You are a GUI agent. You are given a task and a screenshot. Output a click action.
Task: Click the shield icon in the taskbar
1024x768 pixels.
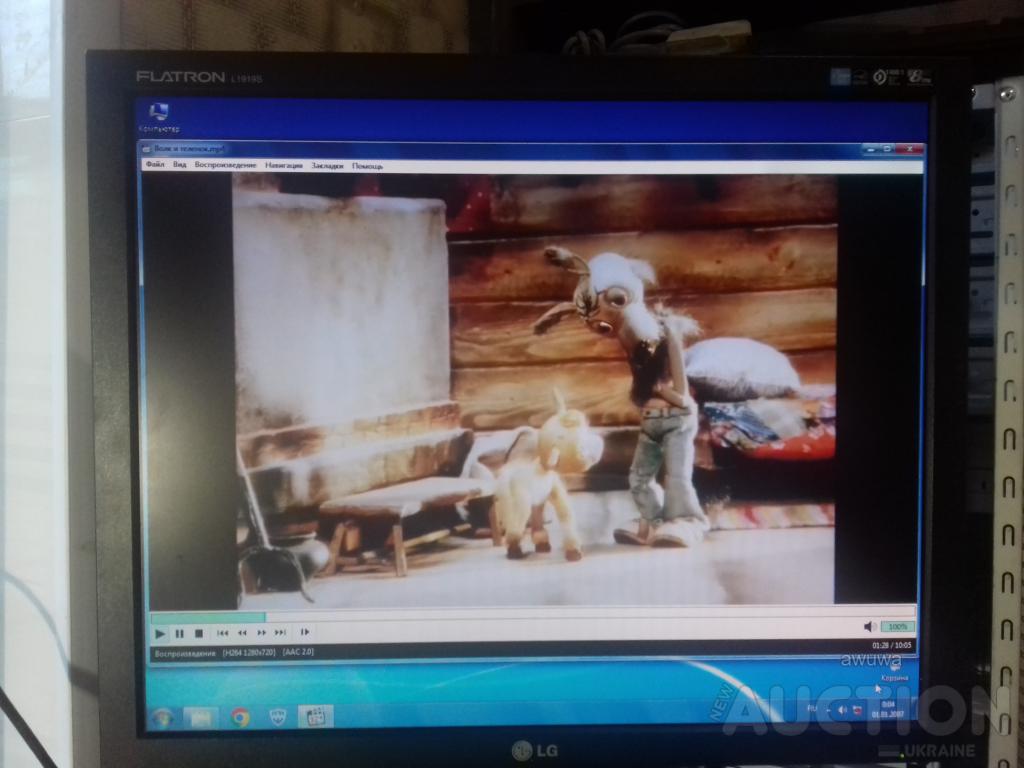point(278,717)
